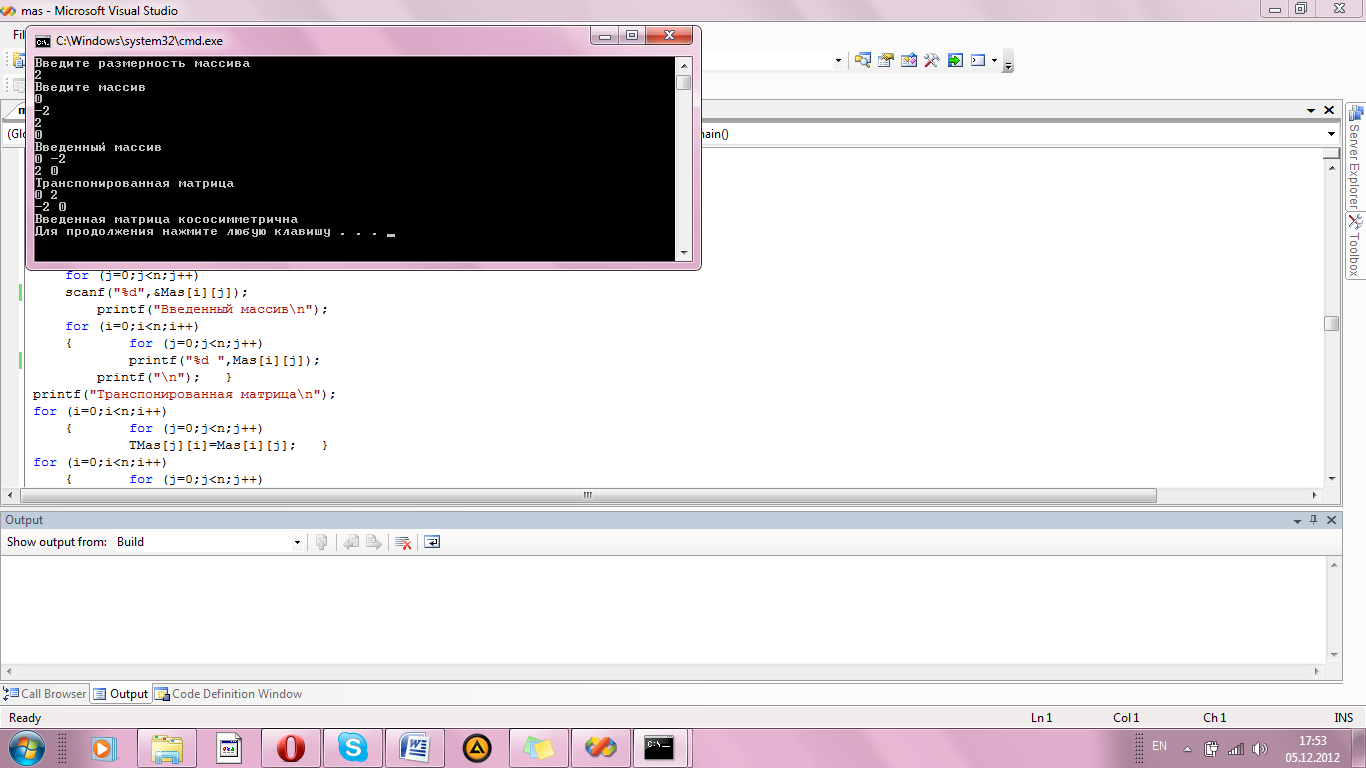Screen dimensions: 1366x768
Task: Open Sticky Notes taskbar icon
Action: 539,747
